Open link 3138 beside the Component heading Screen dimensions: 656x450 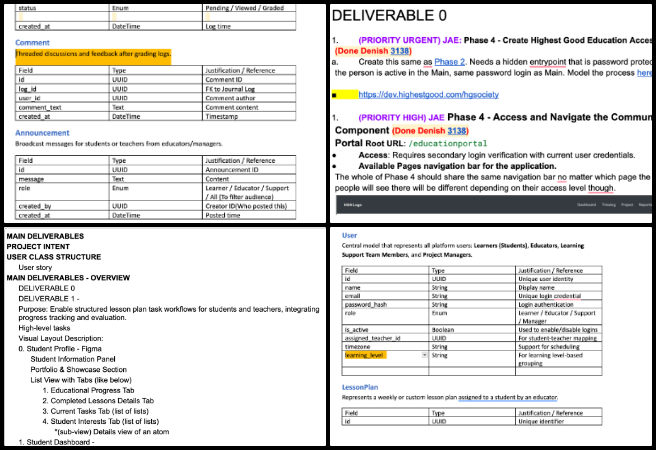tap(457, 131)
